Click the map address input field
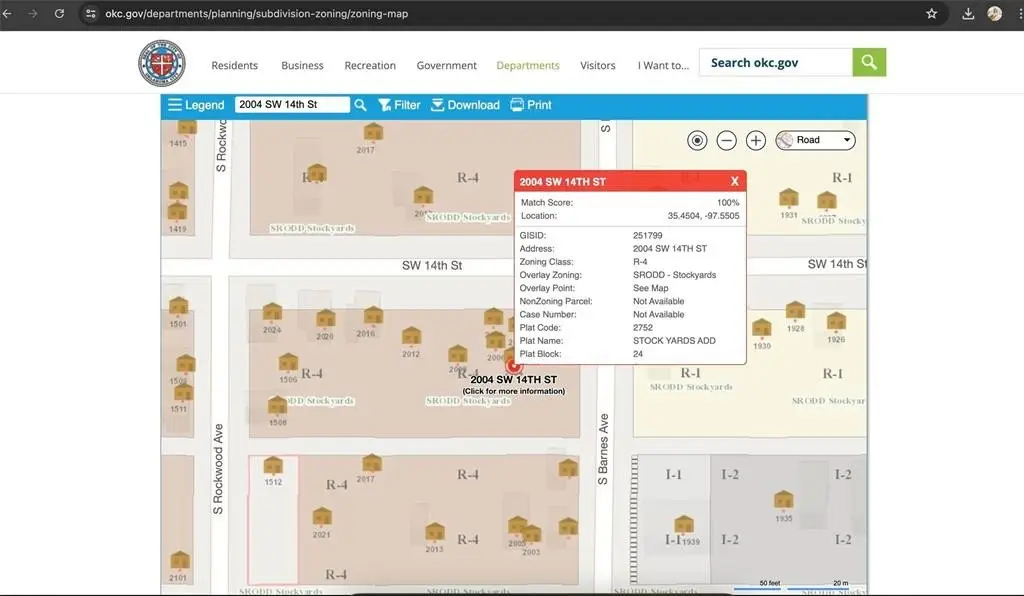 click(x=292, y=105)
